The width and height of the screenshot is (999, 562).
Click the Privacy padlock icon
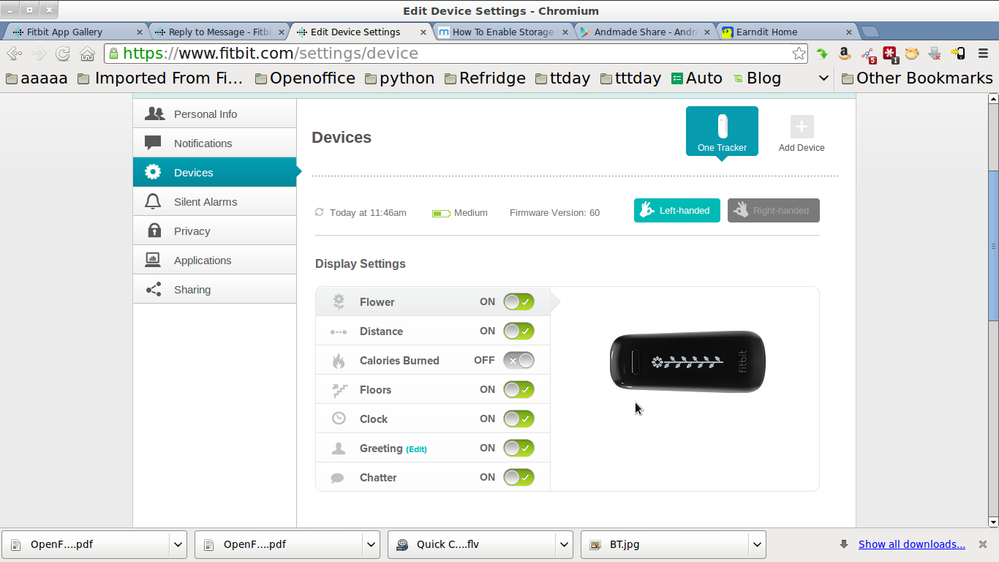coord(154,230)
